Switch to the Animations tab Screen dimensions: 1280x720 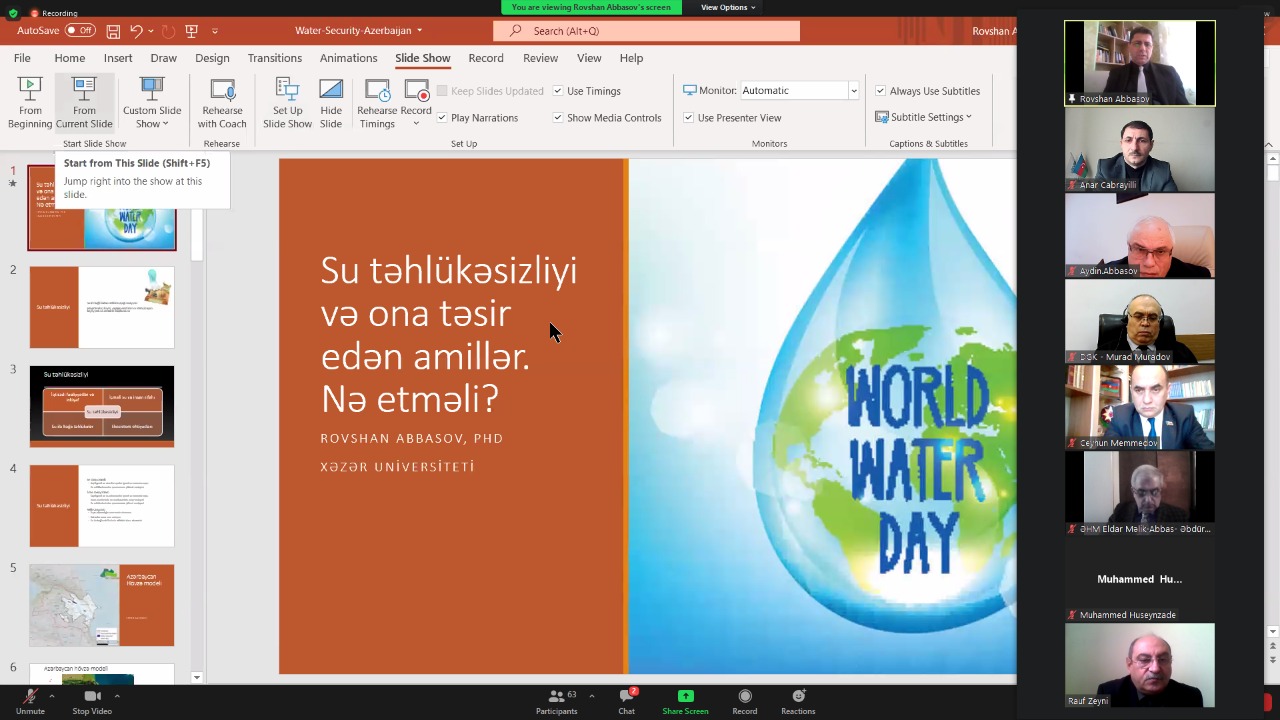coord(349,58)
